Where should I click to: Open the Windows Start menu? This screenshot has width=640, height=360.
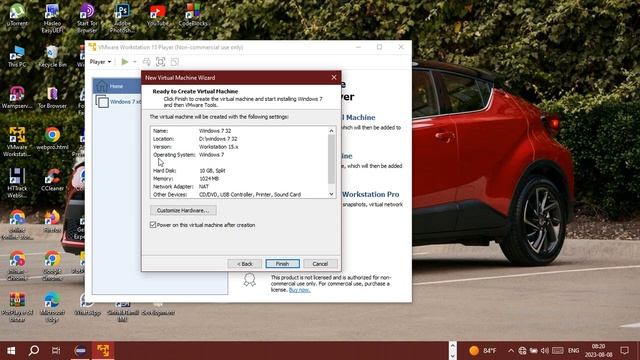[11, 350]
